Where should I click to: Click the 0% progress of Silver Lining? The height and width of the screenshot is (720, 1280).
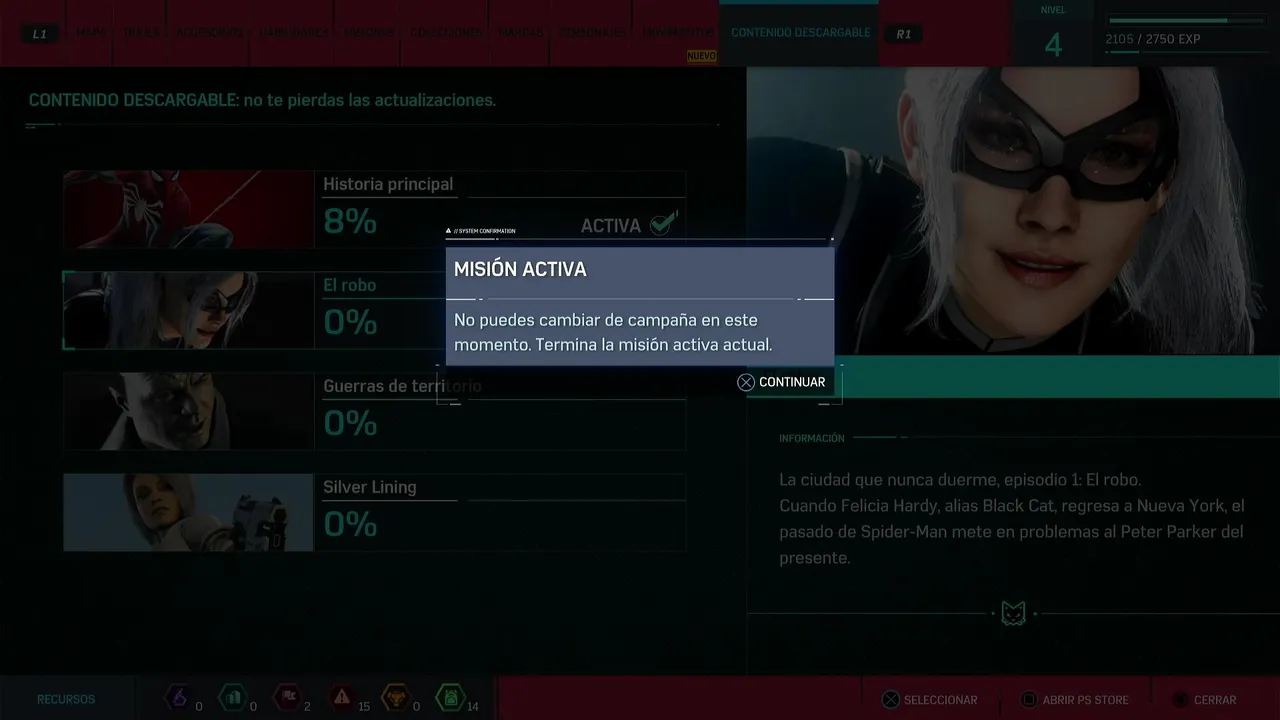pos(350,524)
